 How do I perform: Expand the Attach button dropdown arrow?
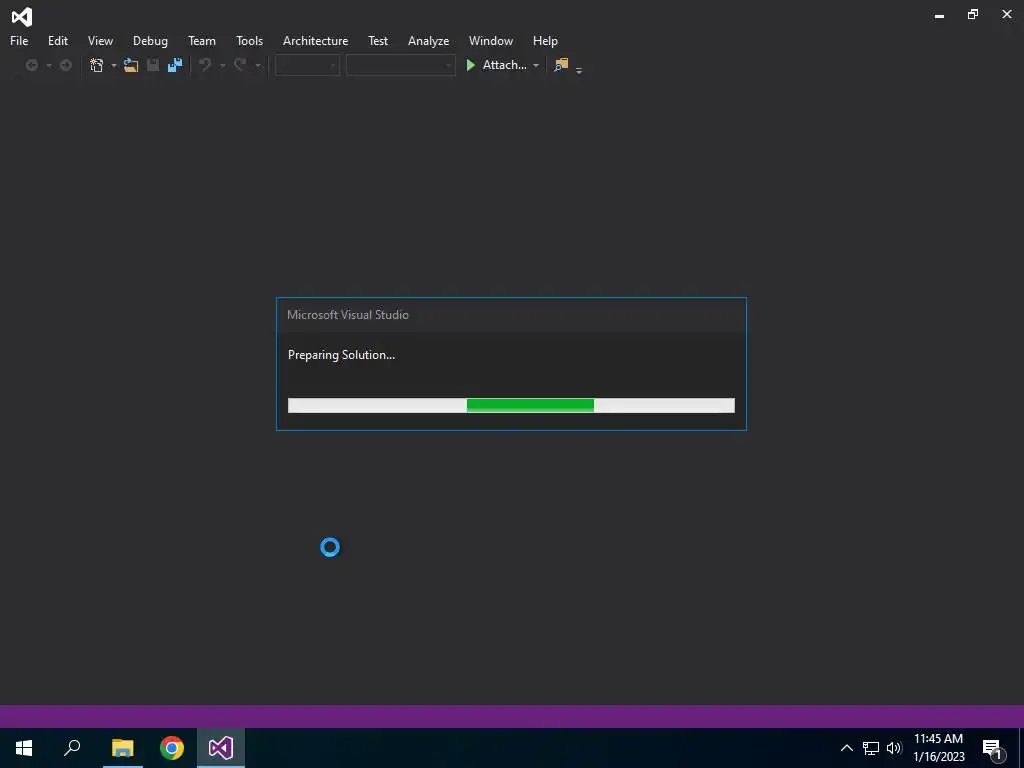(536, 65)
